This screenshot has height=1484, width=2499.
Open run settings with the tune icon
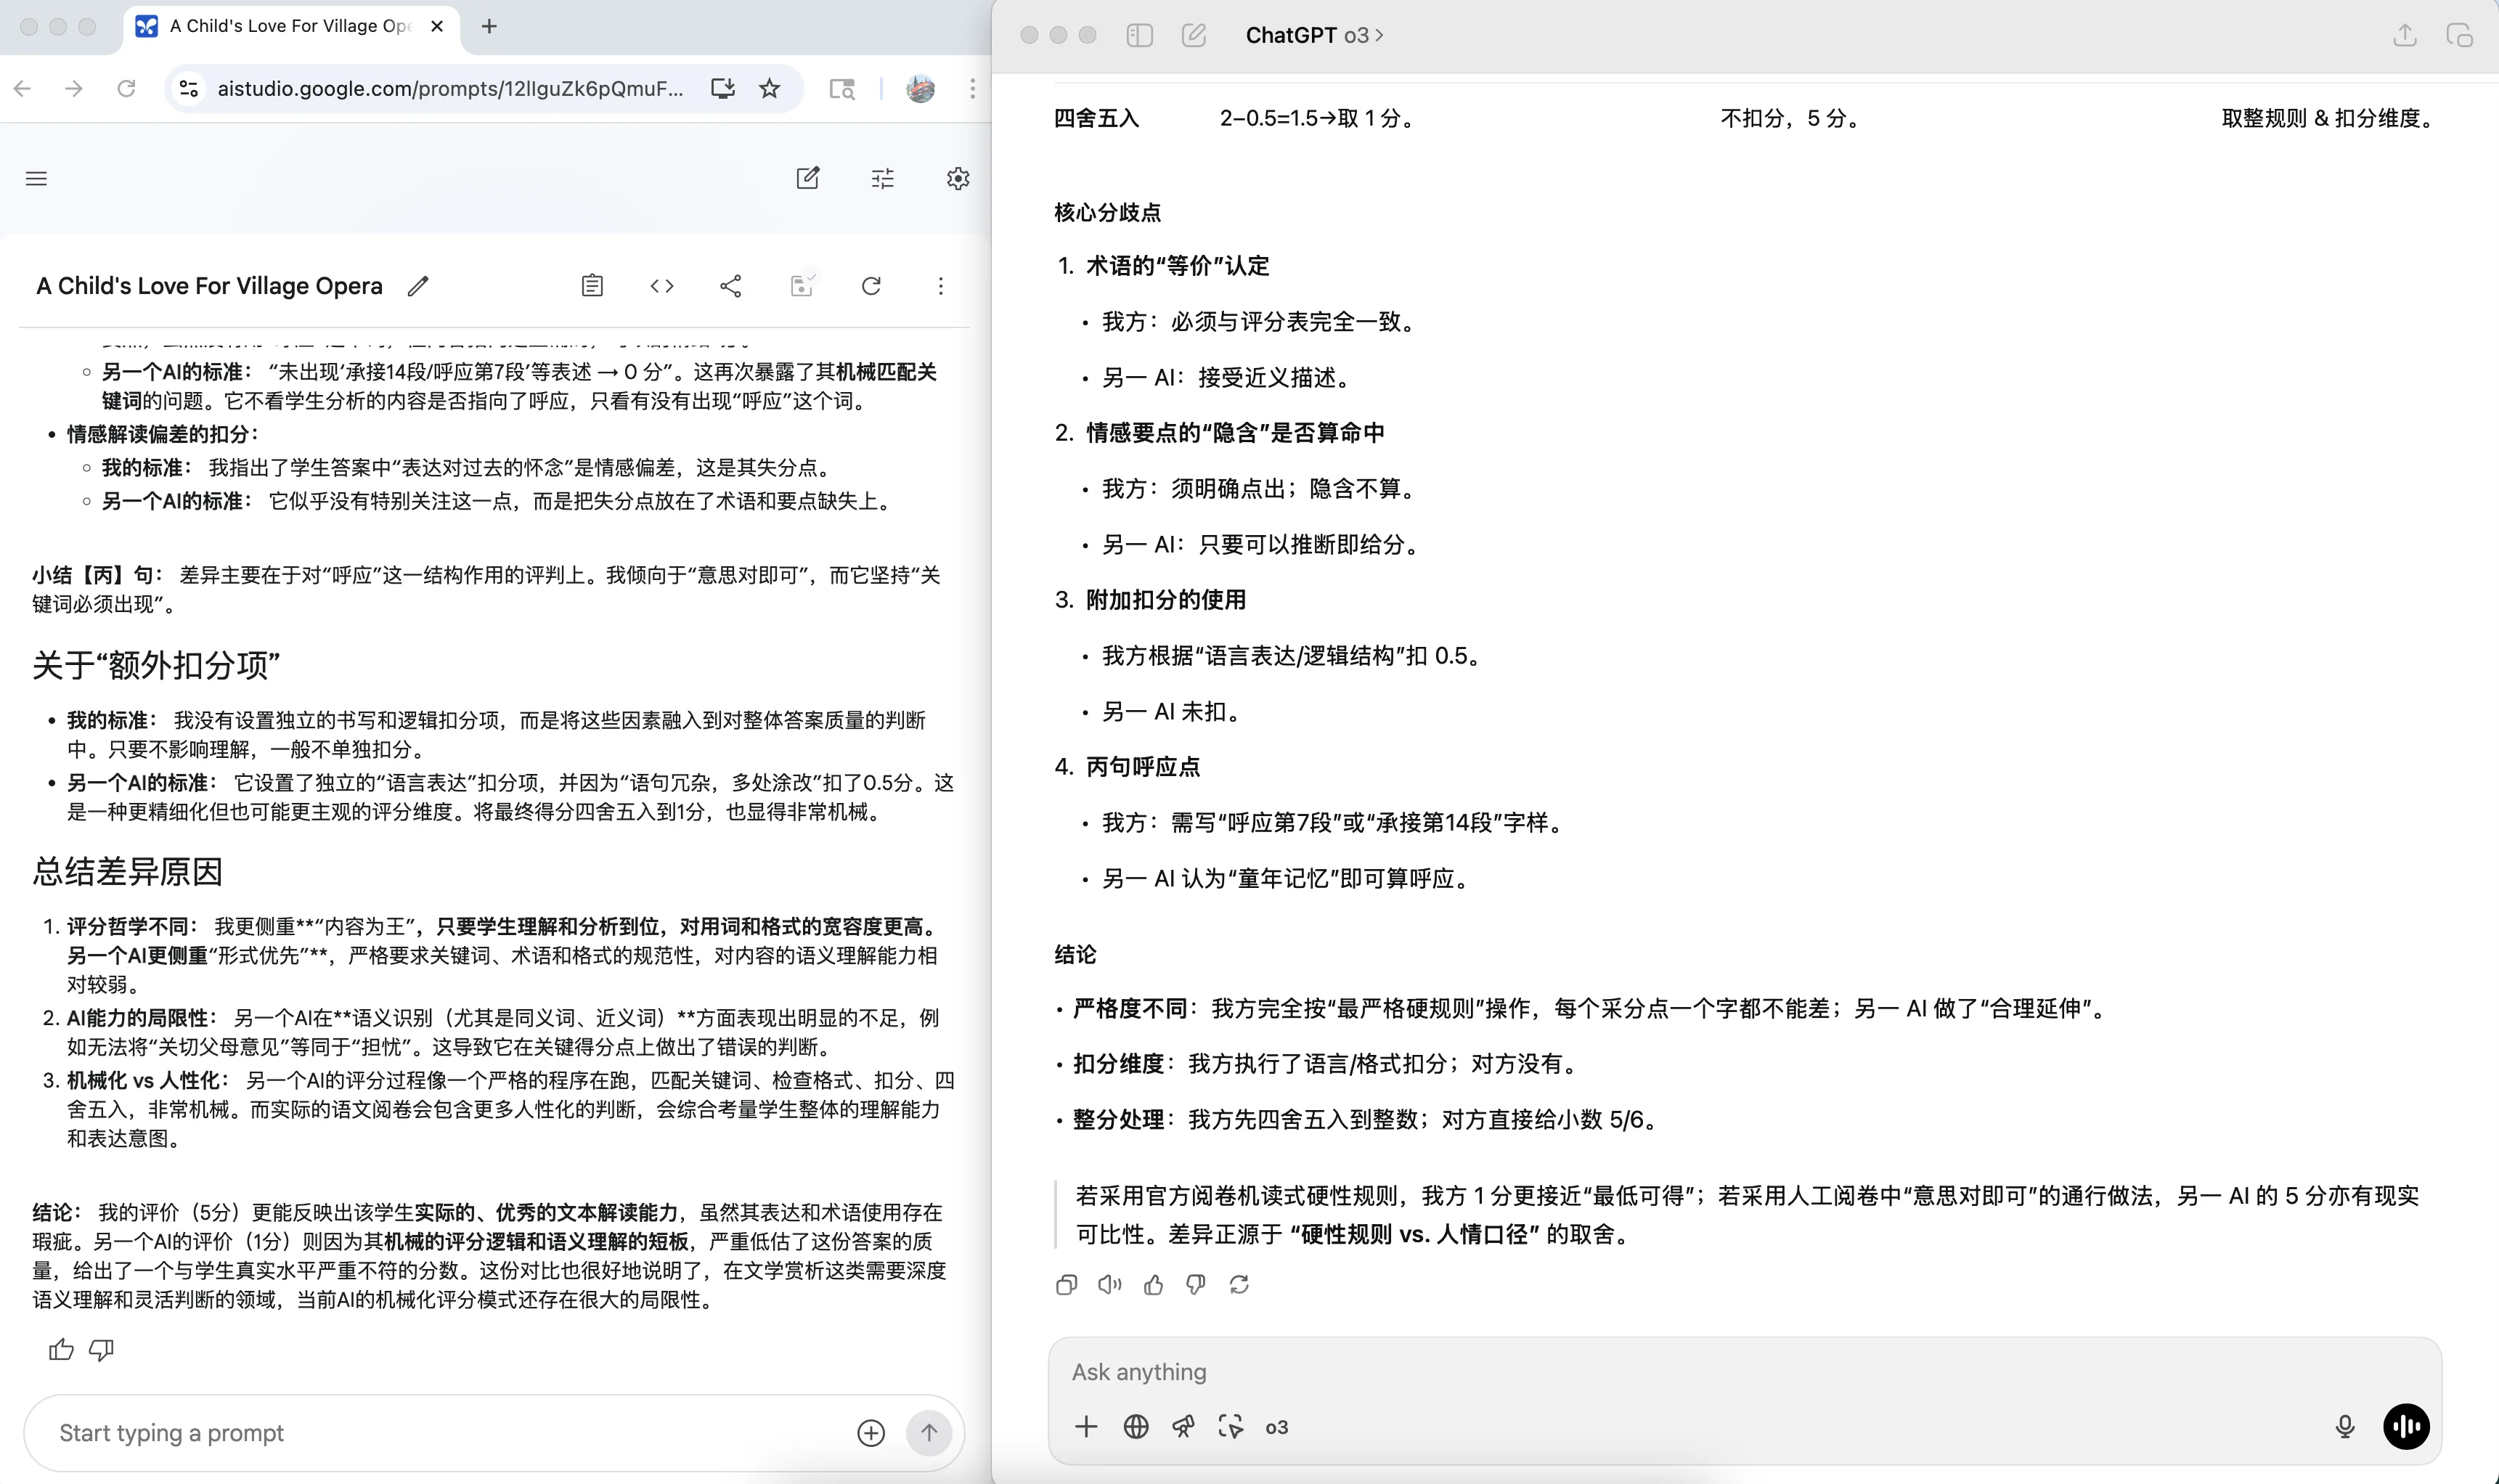pyautogui.click(x=881, y=177)
